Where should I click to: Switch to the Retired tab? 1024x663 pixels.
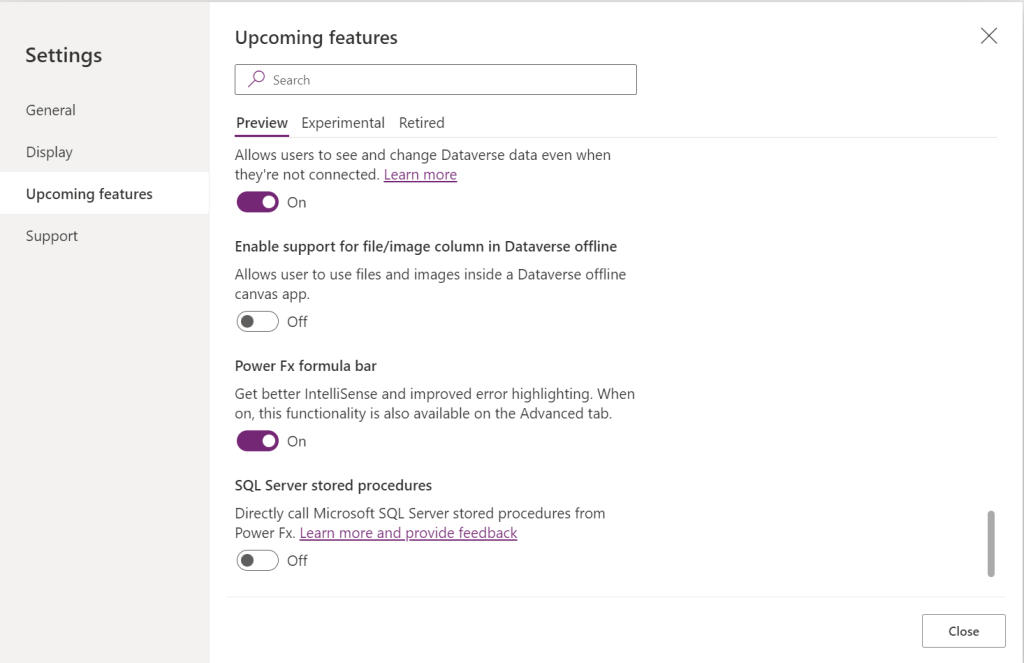point(422,123)
